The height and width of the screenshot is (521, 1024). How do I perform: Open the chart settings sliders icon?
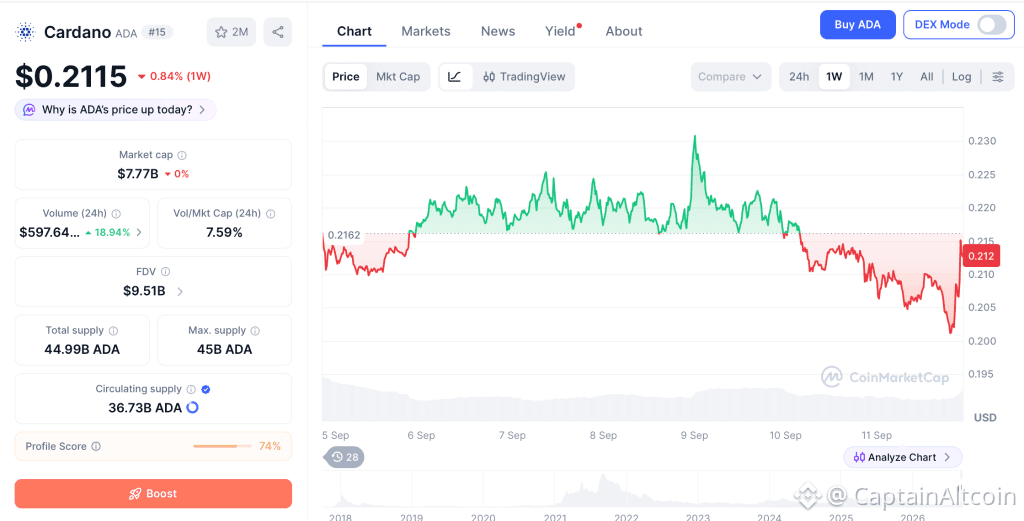(998, 76)
